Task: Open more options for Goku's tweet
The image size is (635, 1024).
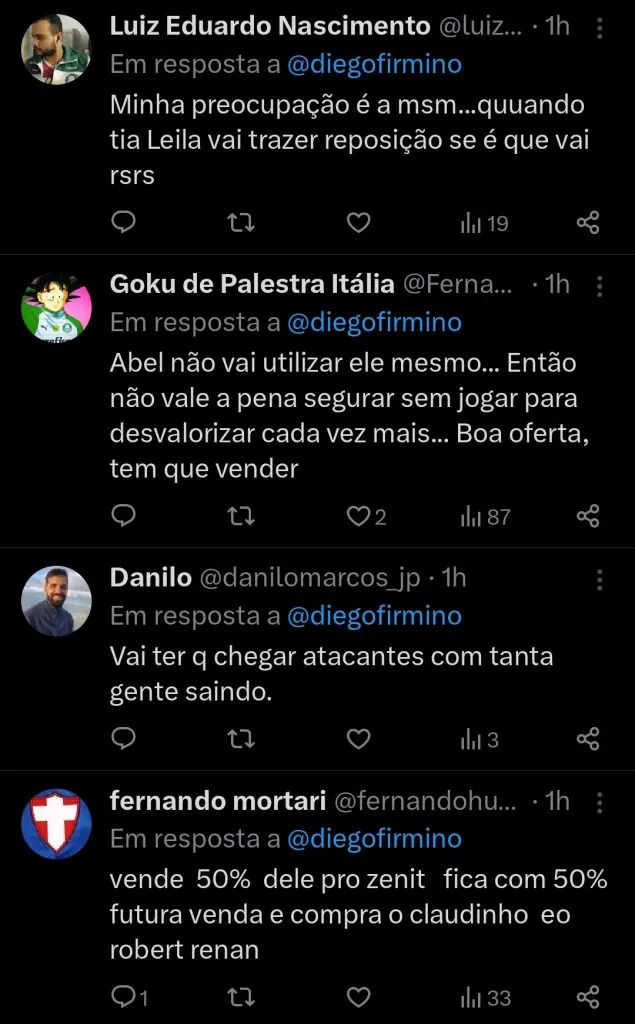Action: (x=599, y=286)
